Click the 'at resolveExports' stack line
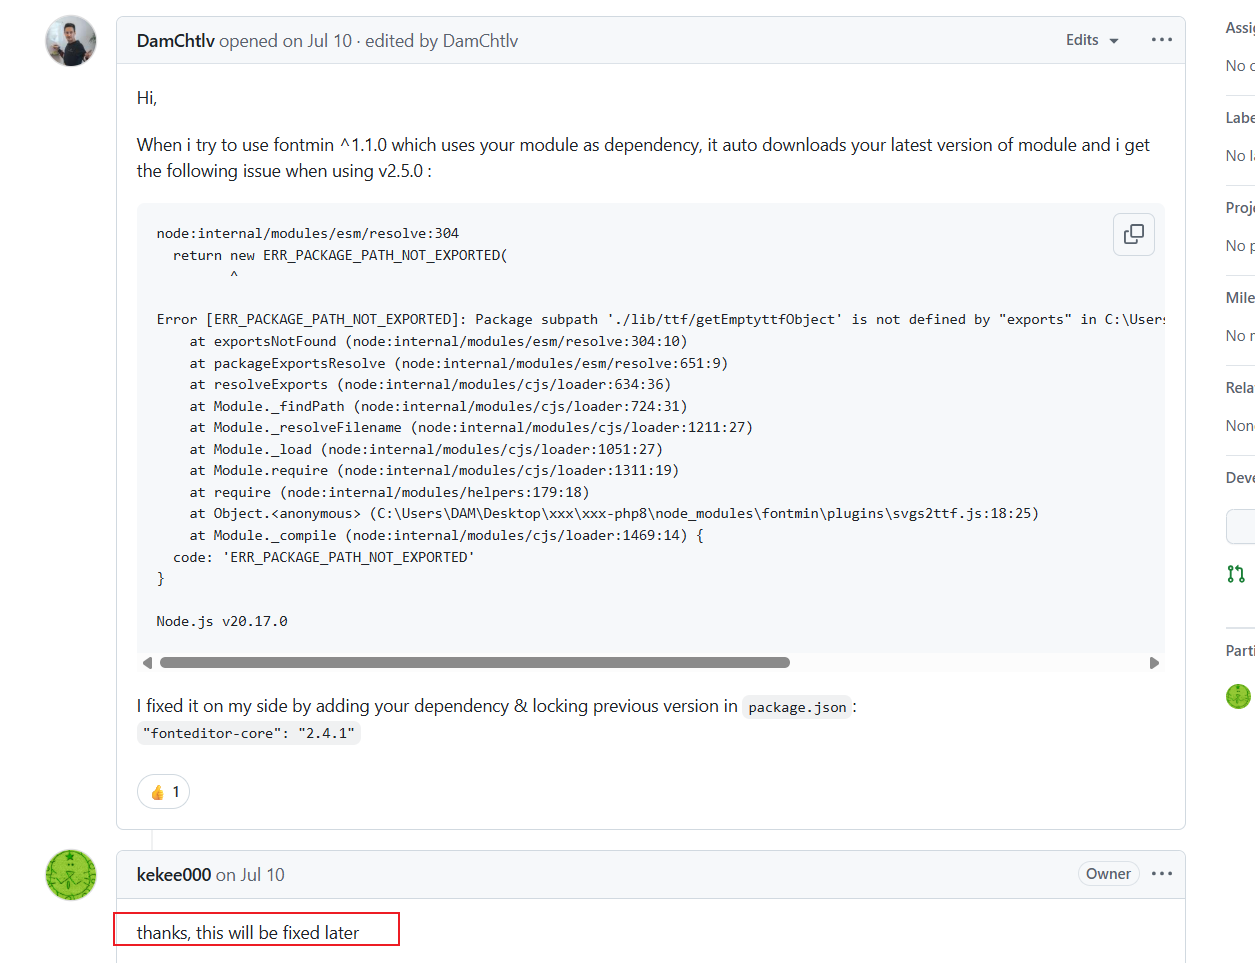Image resolution: width=1255 pixels, height=963 pixels. pyautogui.click(x=431, y=384)
